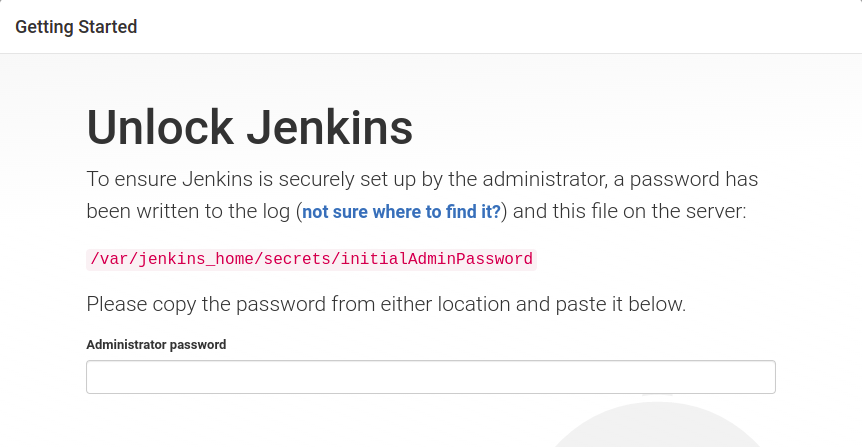Click "and this file on the server:" text
862x447 pixels.
click(x=630, y=212)
